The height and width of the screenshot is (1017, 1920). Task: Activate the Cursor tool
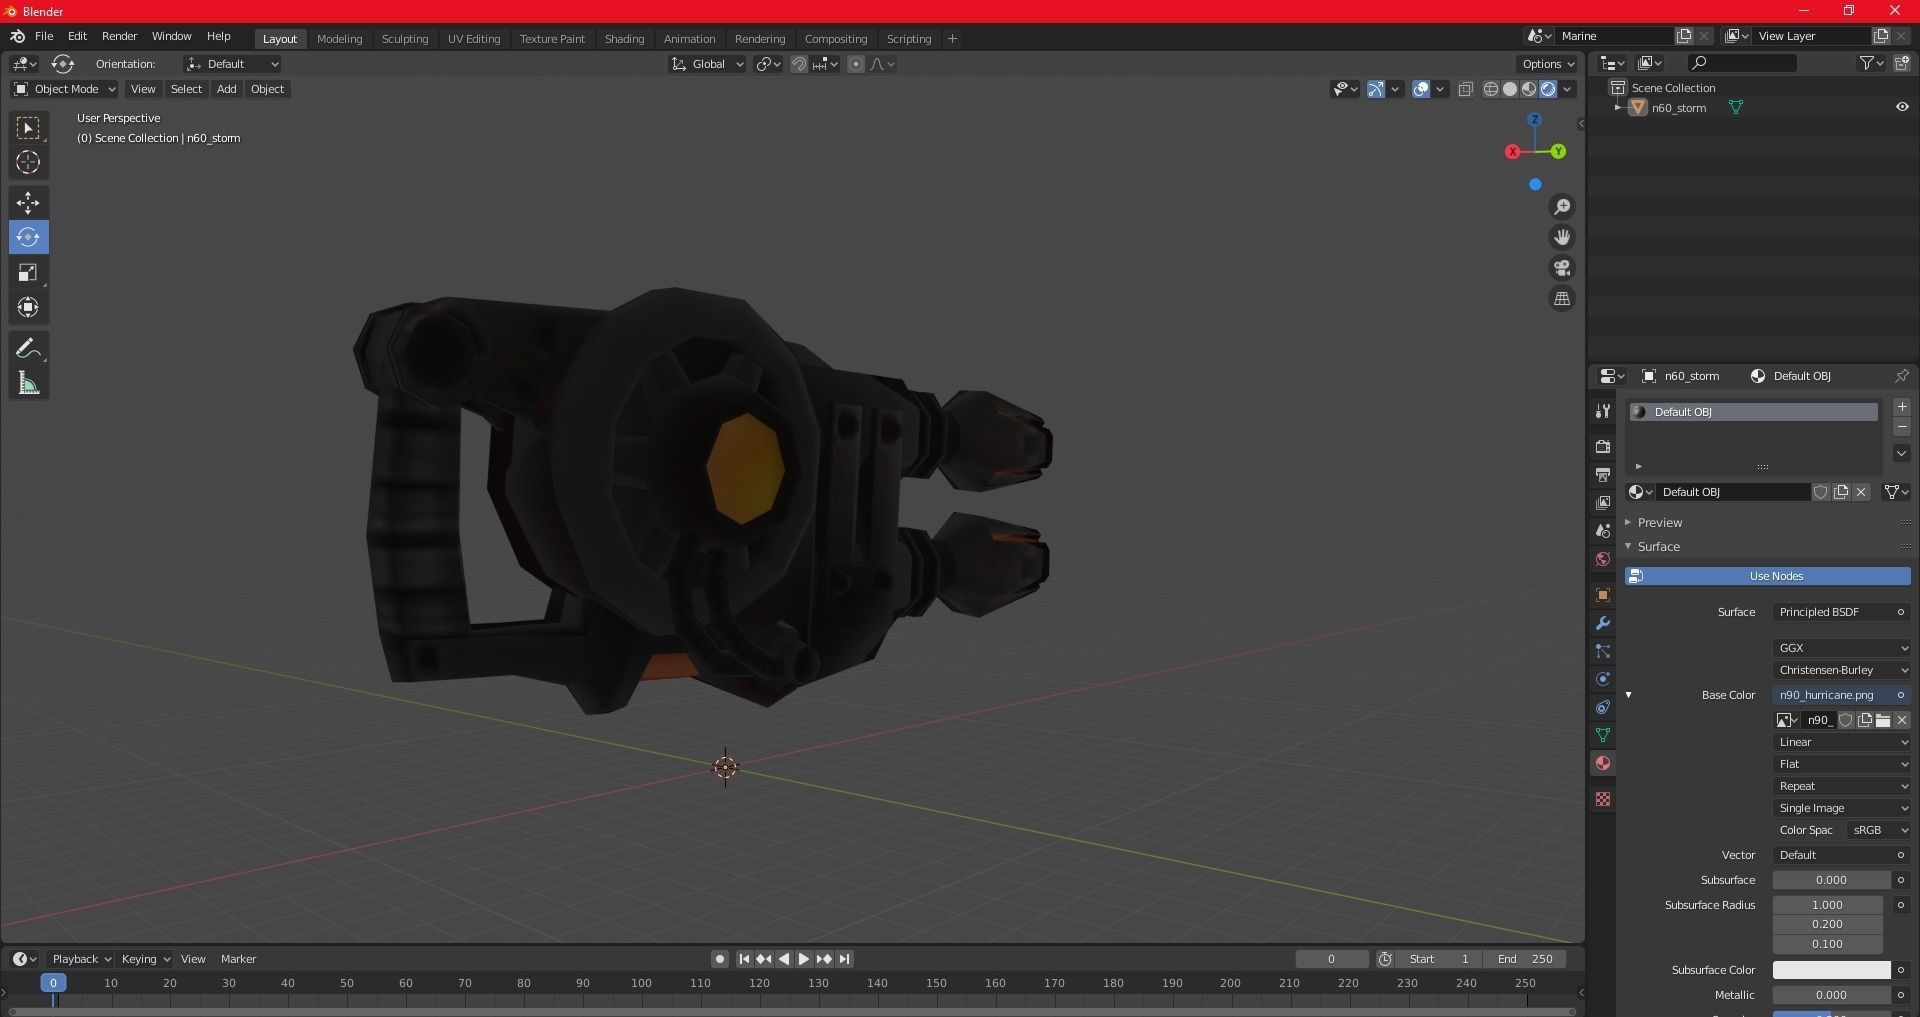tap(28, 162)
